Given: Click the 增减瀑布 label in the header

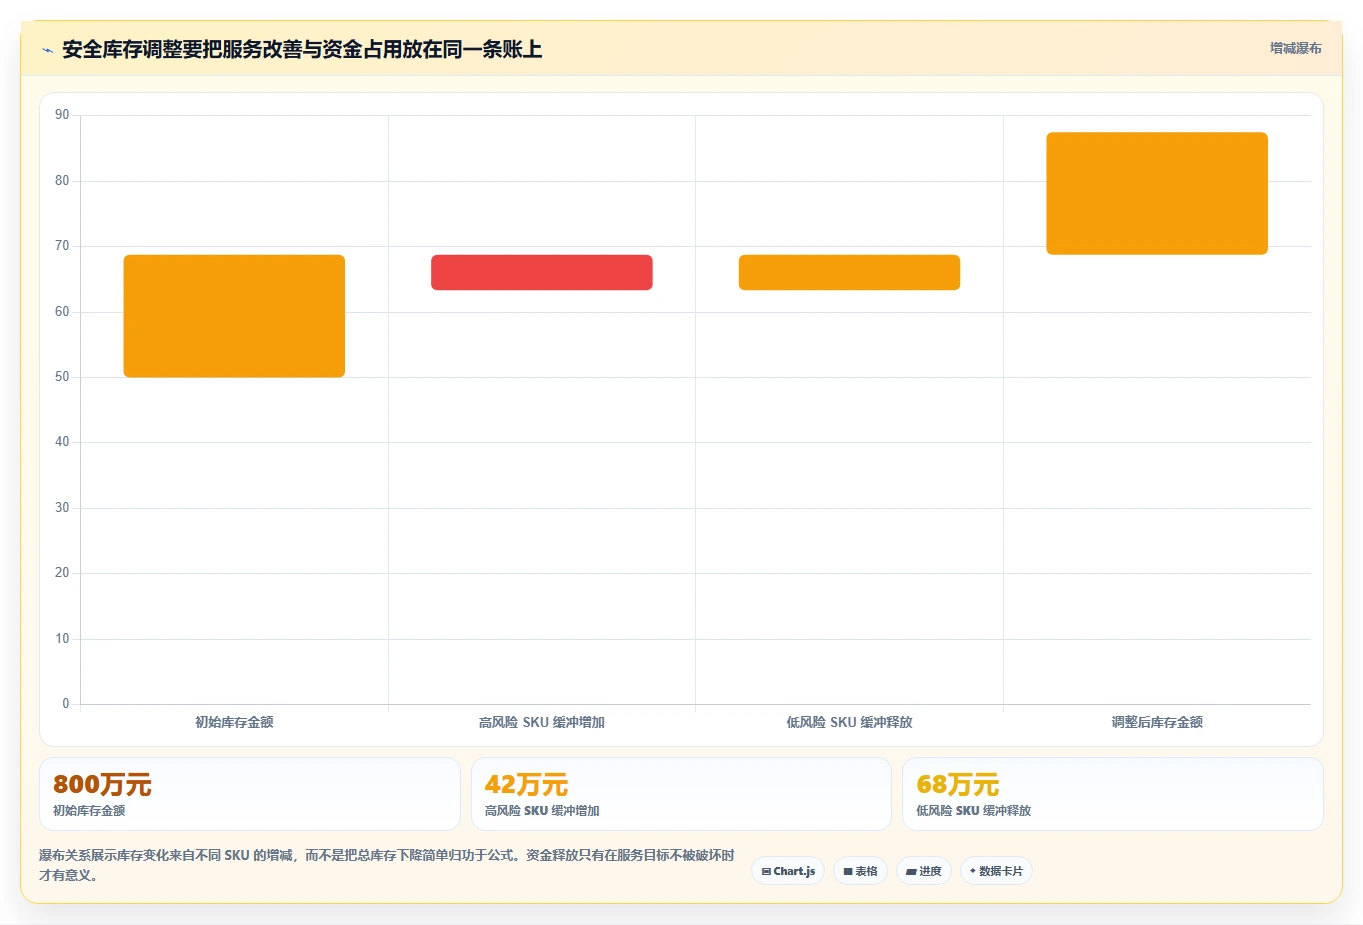Looking at the screenshot, I should pyautogui.click(x=1295, y=48).
